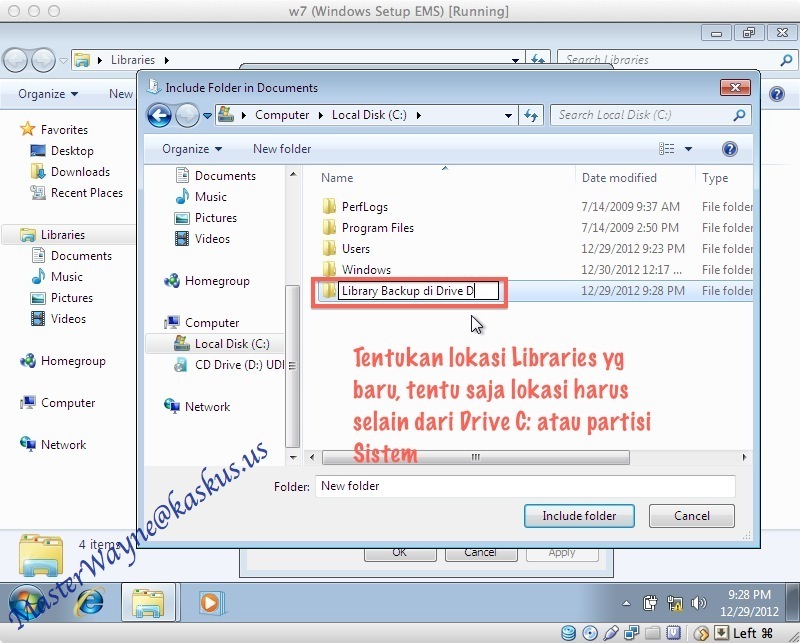Open help icon in Libraries window toolbar
Image resolution: width=800 pixels, height=643 pixels.
(777, 94)
